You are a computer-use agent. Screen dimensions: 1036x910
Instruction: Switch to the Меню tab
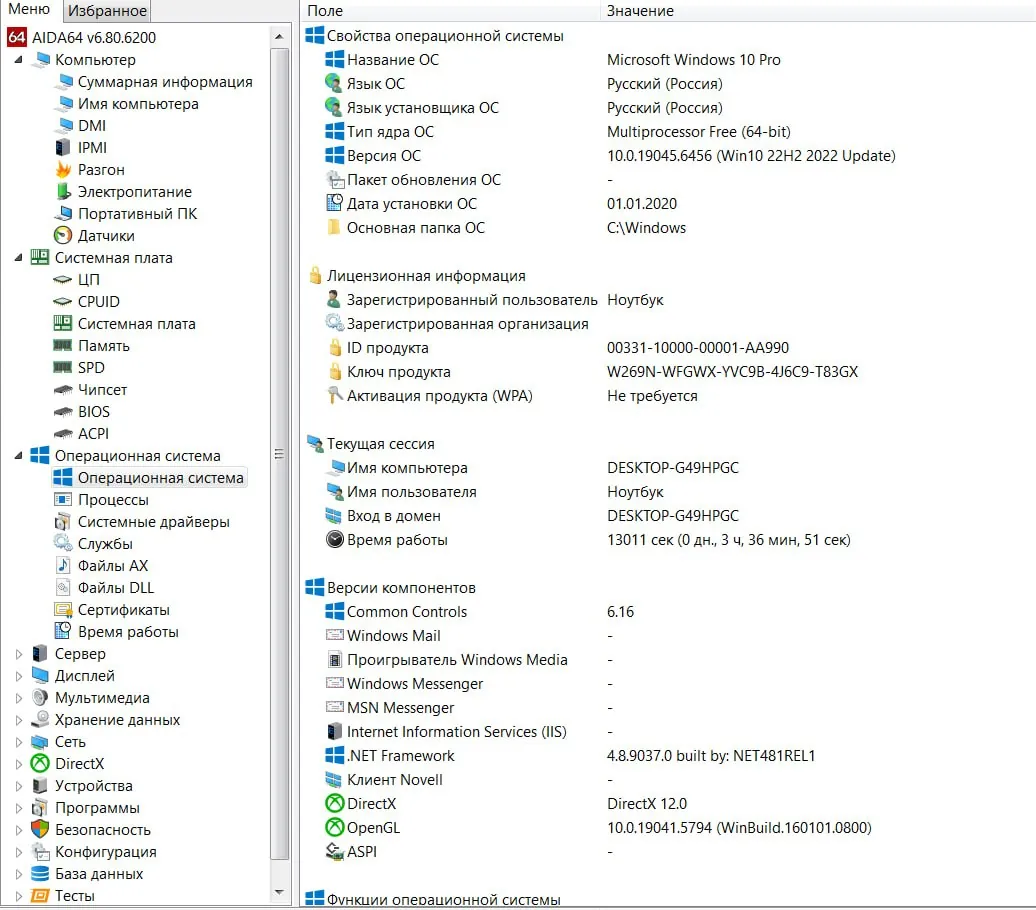29,9
